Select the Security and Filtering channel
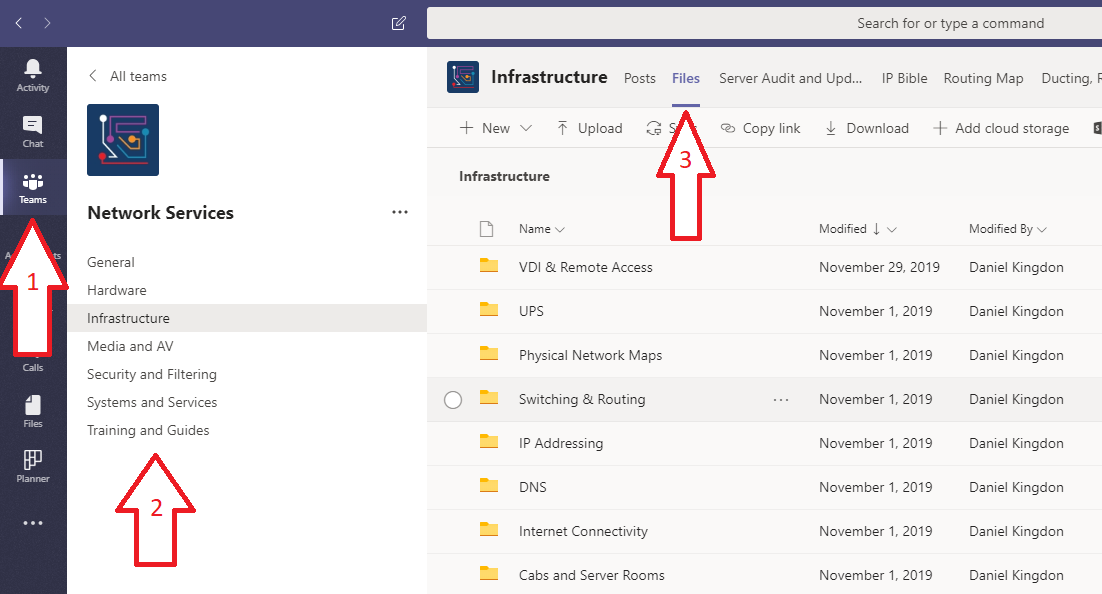This screenshot has height=594, width=1102. pos(152,374)
